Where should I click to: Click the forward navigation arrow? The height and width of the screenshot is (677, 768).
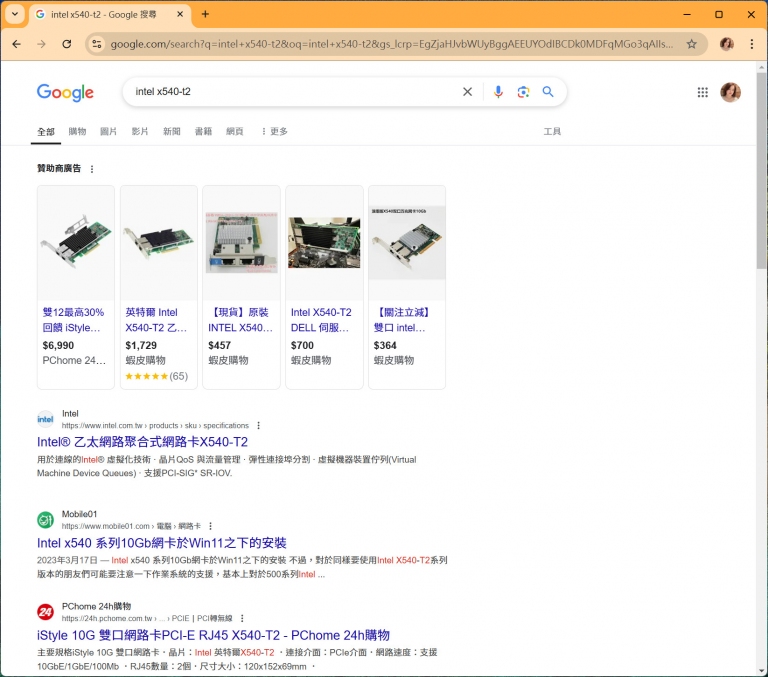42,44
